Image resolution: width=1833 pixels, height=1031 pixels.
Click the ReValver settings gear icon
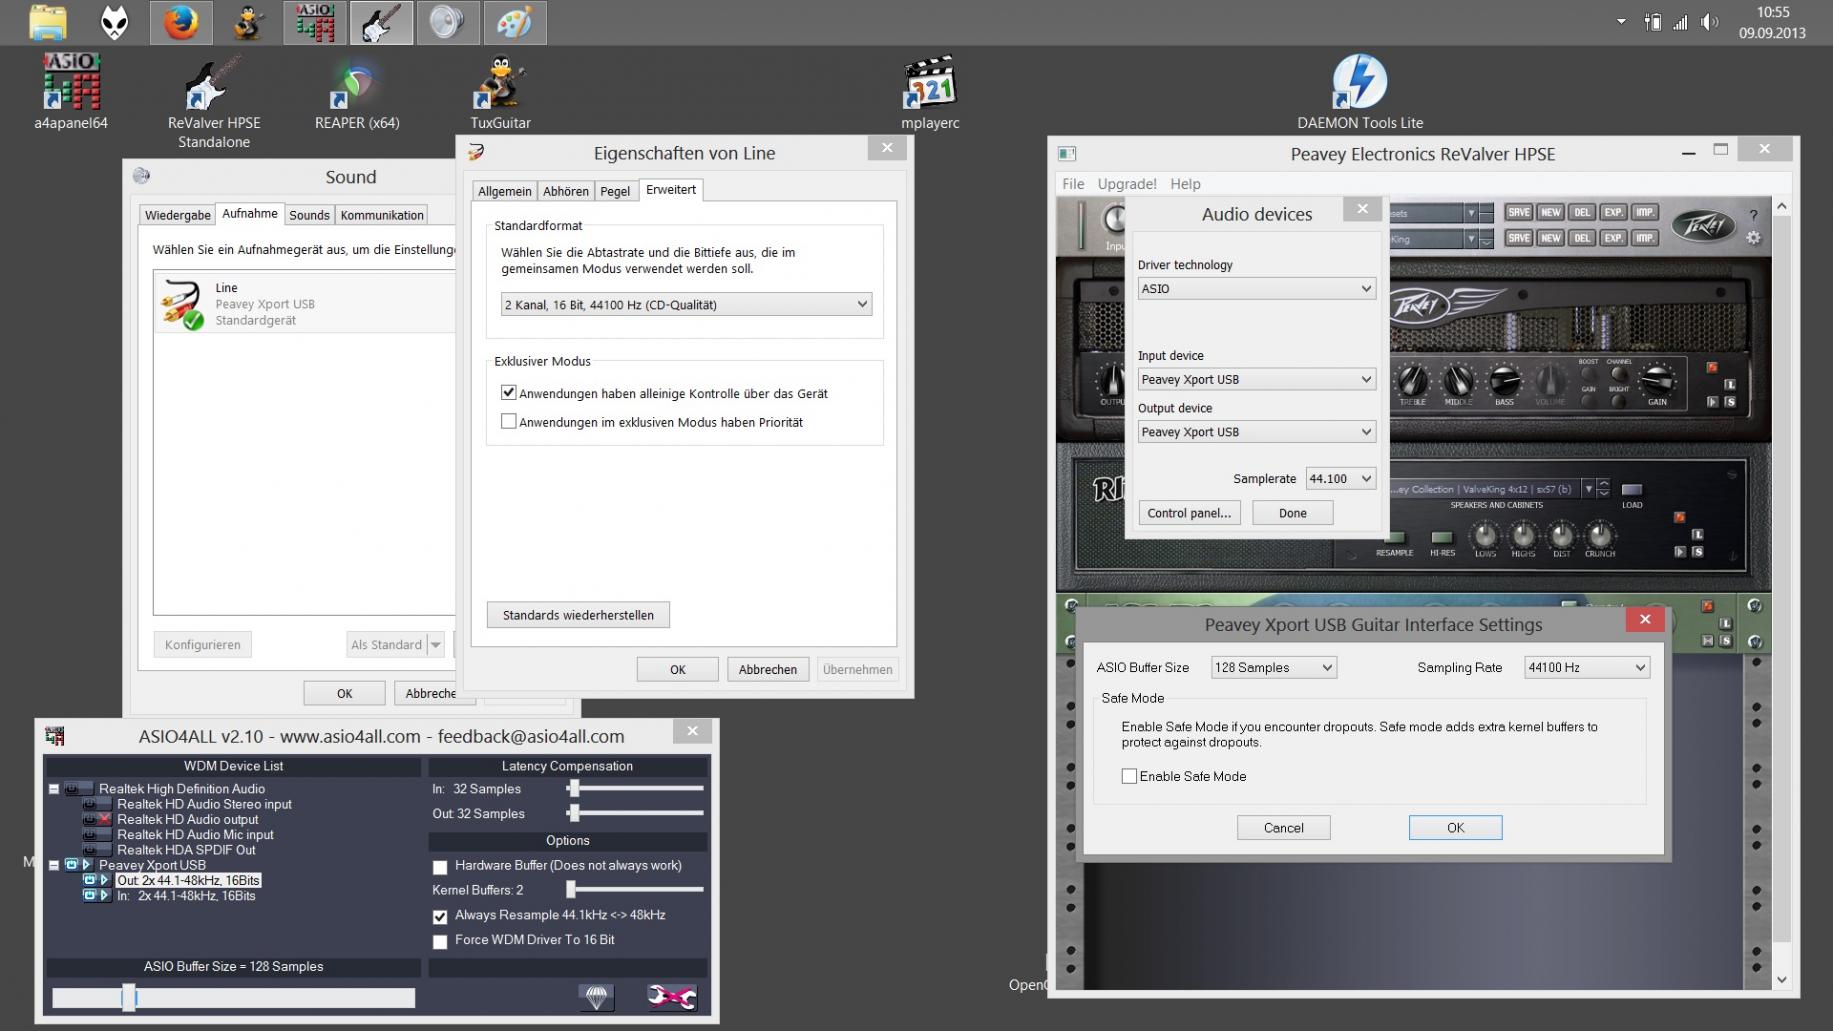point(1753,238)
